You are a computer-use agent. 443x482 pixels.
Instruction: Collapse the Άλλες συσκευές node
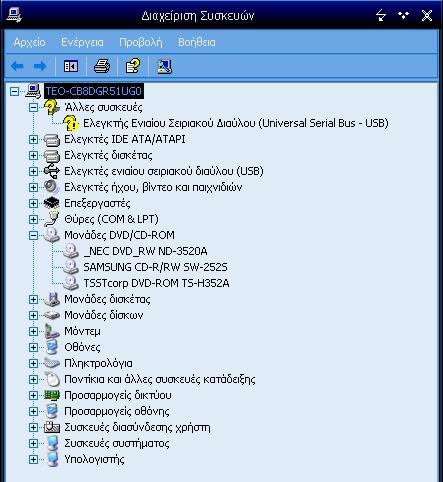pyautogui.click(x=33, y=107)
